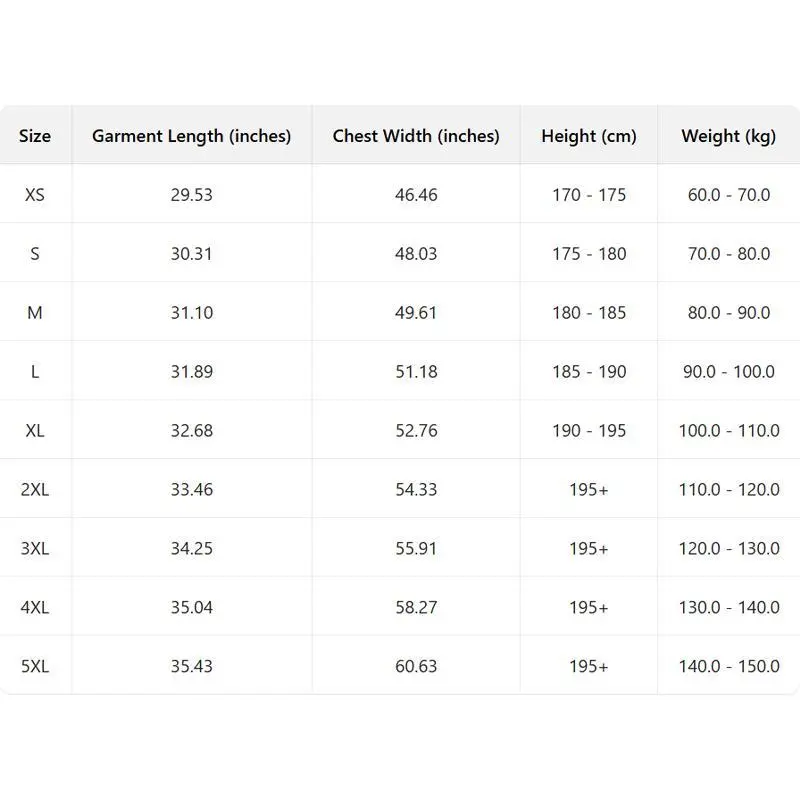Click garment length value 32.68
Screen dimensions: 800x800
191,431
